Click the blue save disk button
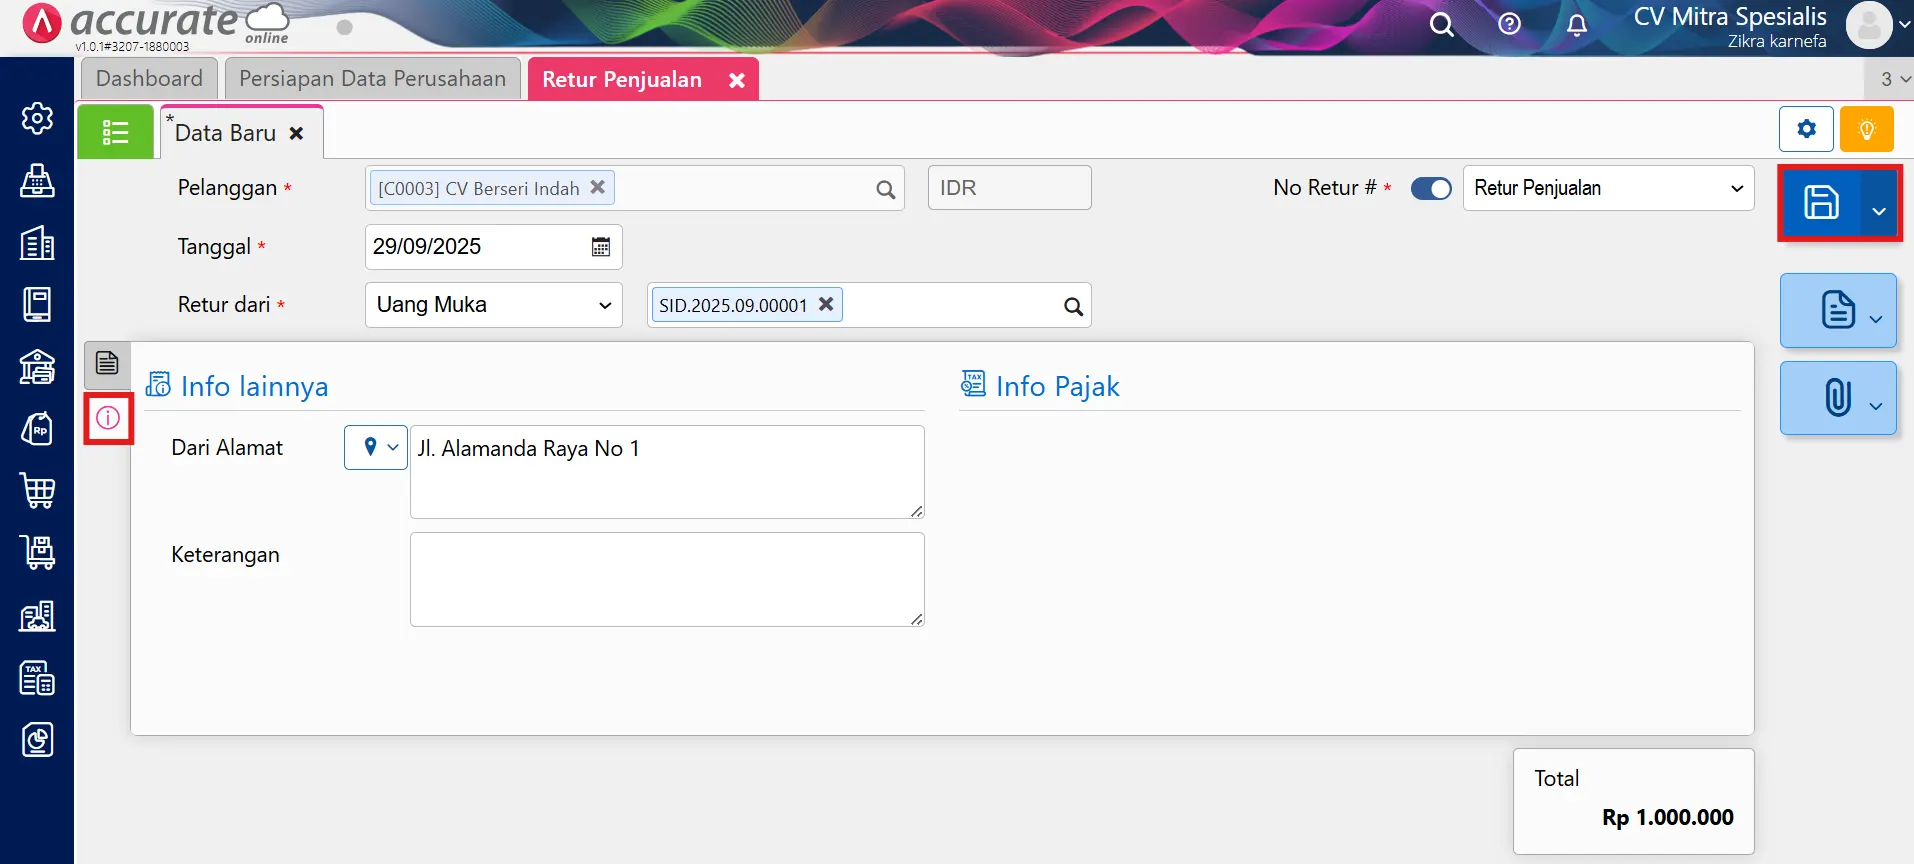The height and width of the screenshot is (864, 1914). [1820, 203]
